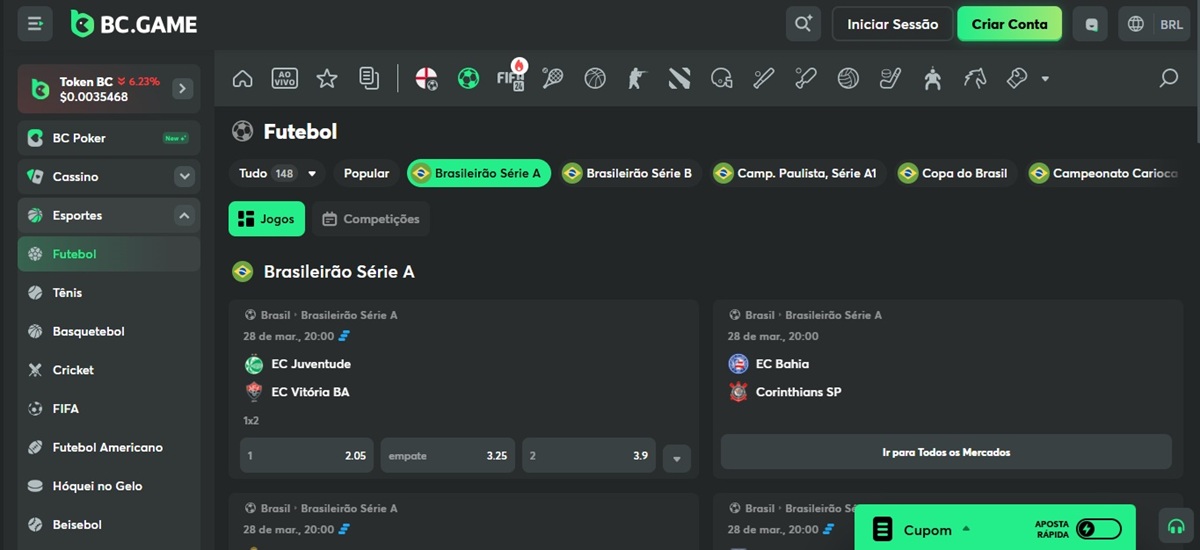This screenshot has width=1200, height=550.
Task: Select the American football helmet icon
Action: (722, 78)
